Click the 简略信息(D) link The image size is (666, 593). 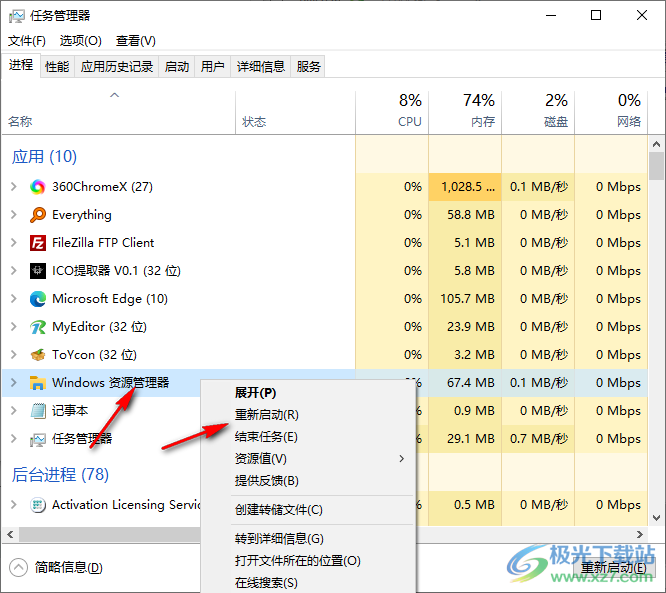pos(68,568)
